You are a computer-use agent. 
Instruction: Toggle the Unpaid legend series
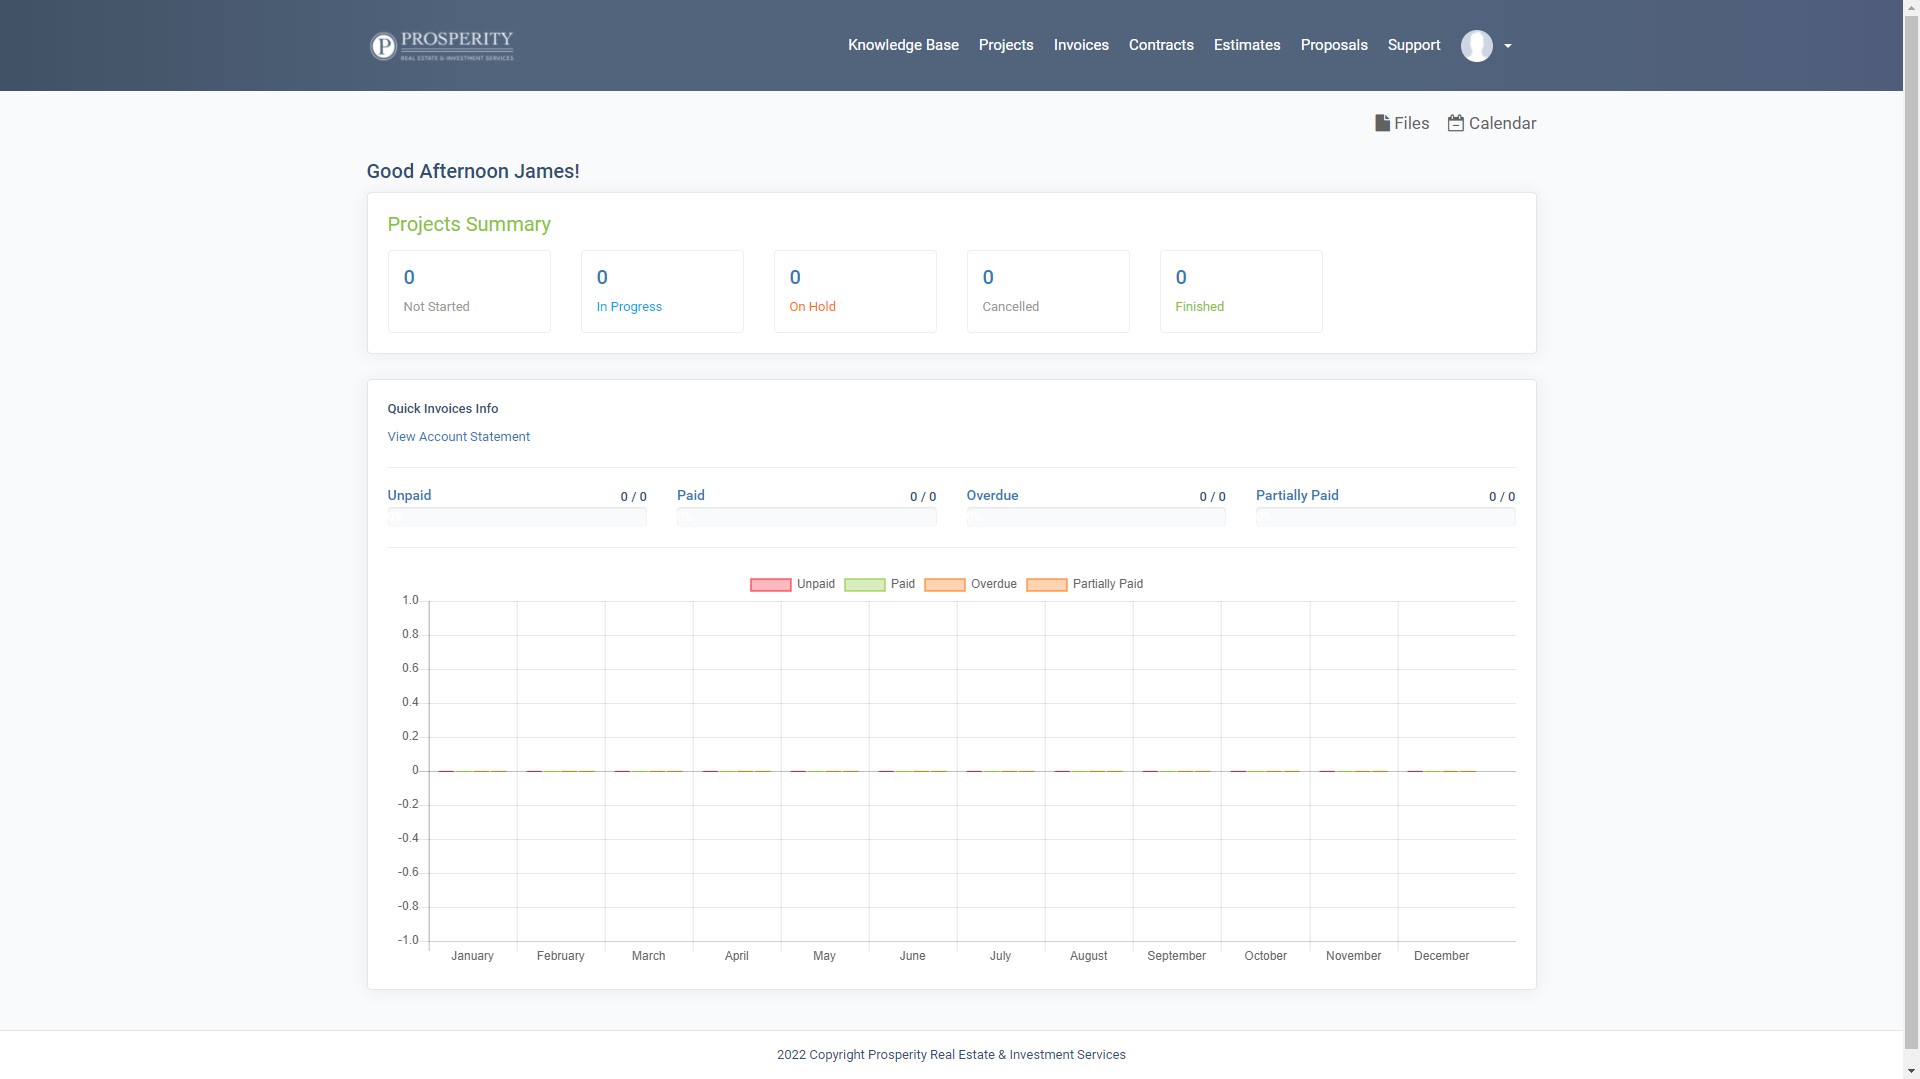[792, 584]
